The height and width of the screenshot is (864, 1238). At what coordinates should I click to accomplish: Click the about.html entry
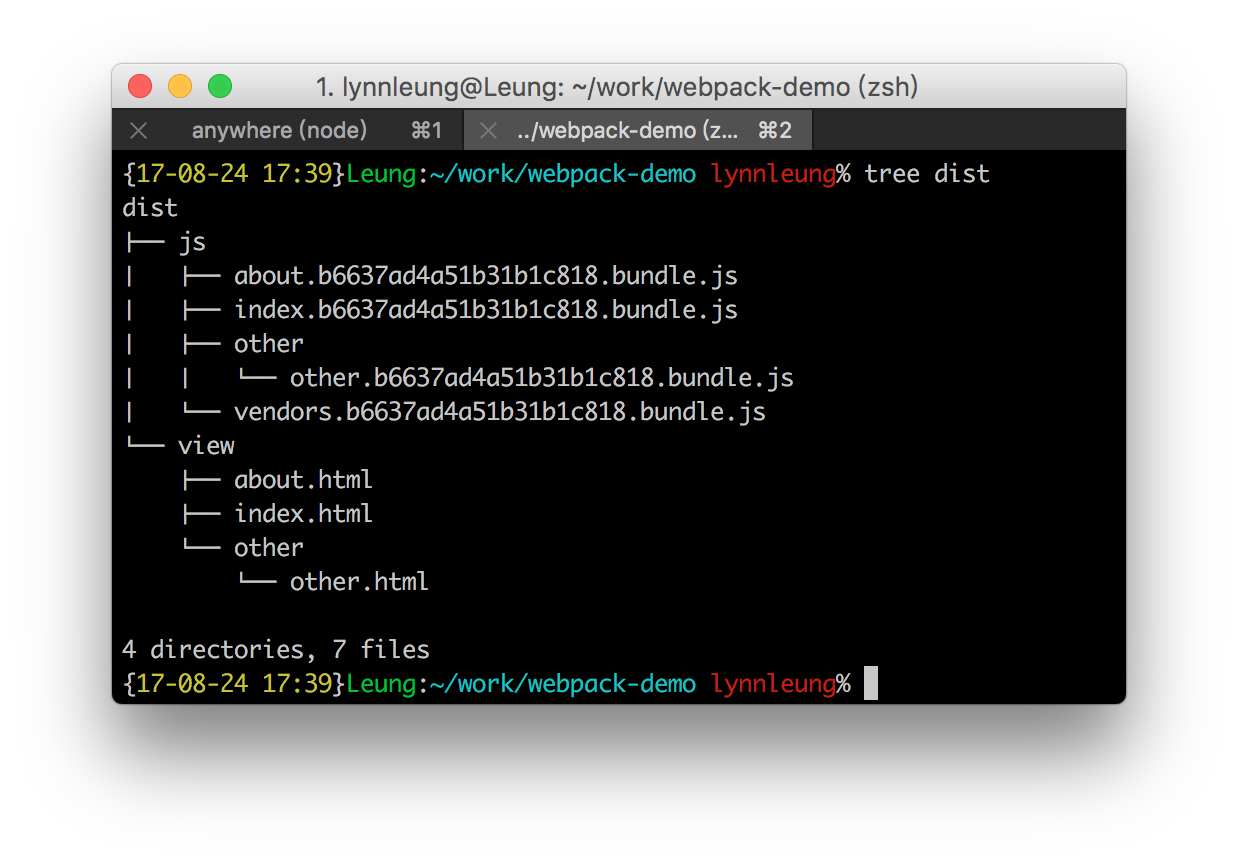[x=303, y=480]
